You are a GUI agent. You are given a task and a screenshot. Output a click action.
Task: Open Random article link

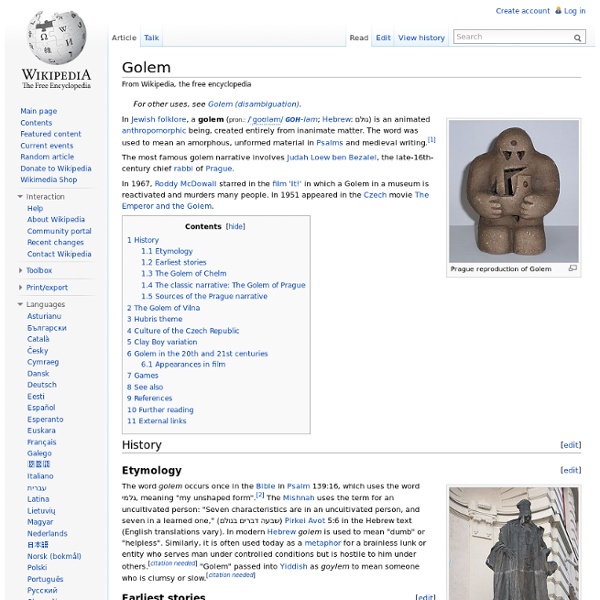pyautogui.click(x=47, y=157)
